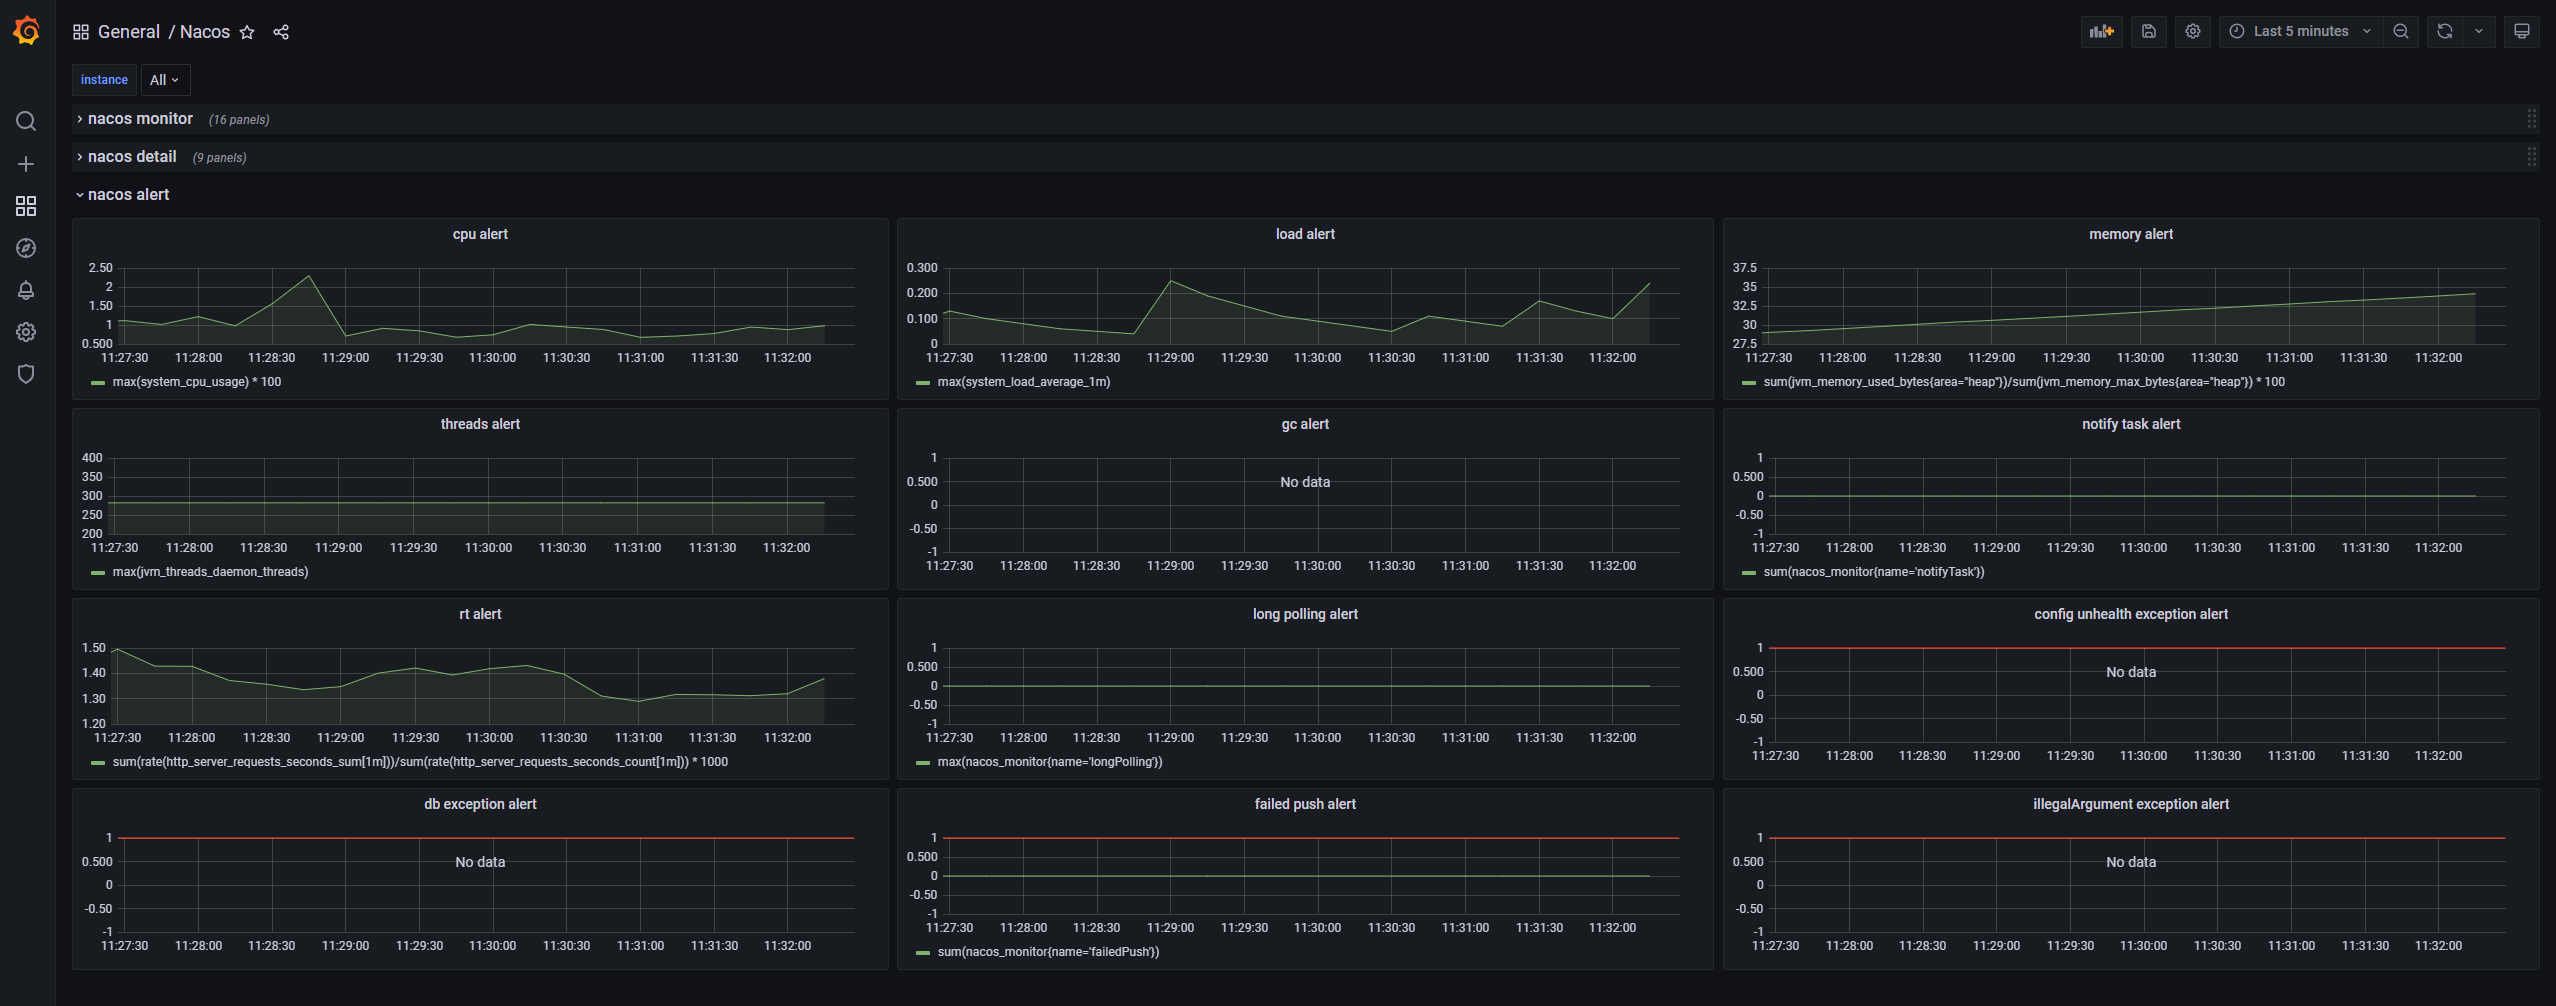Open the rt alert panel title menu

tap(480, 614)
